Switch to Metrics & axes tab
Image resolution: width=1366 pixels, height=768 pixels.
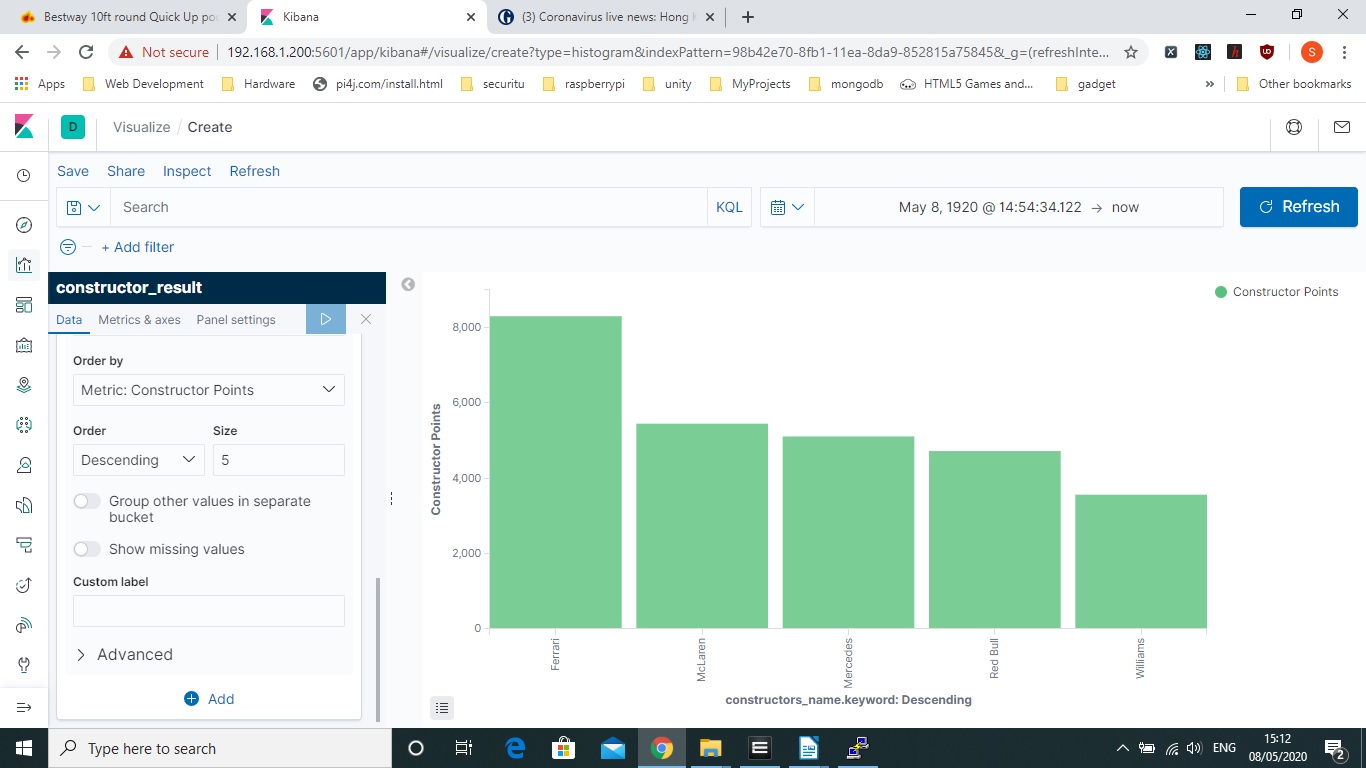(x=139, y=320)
